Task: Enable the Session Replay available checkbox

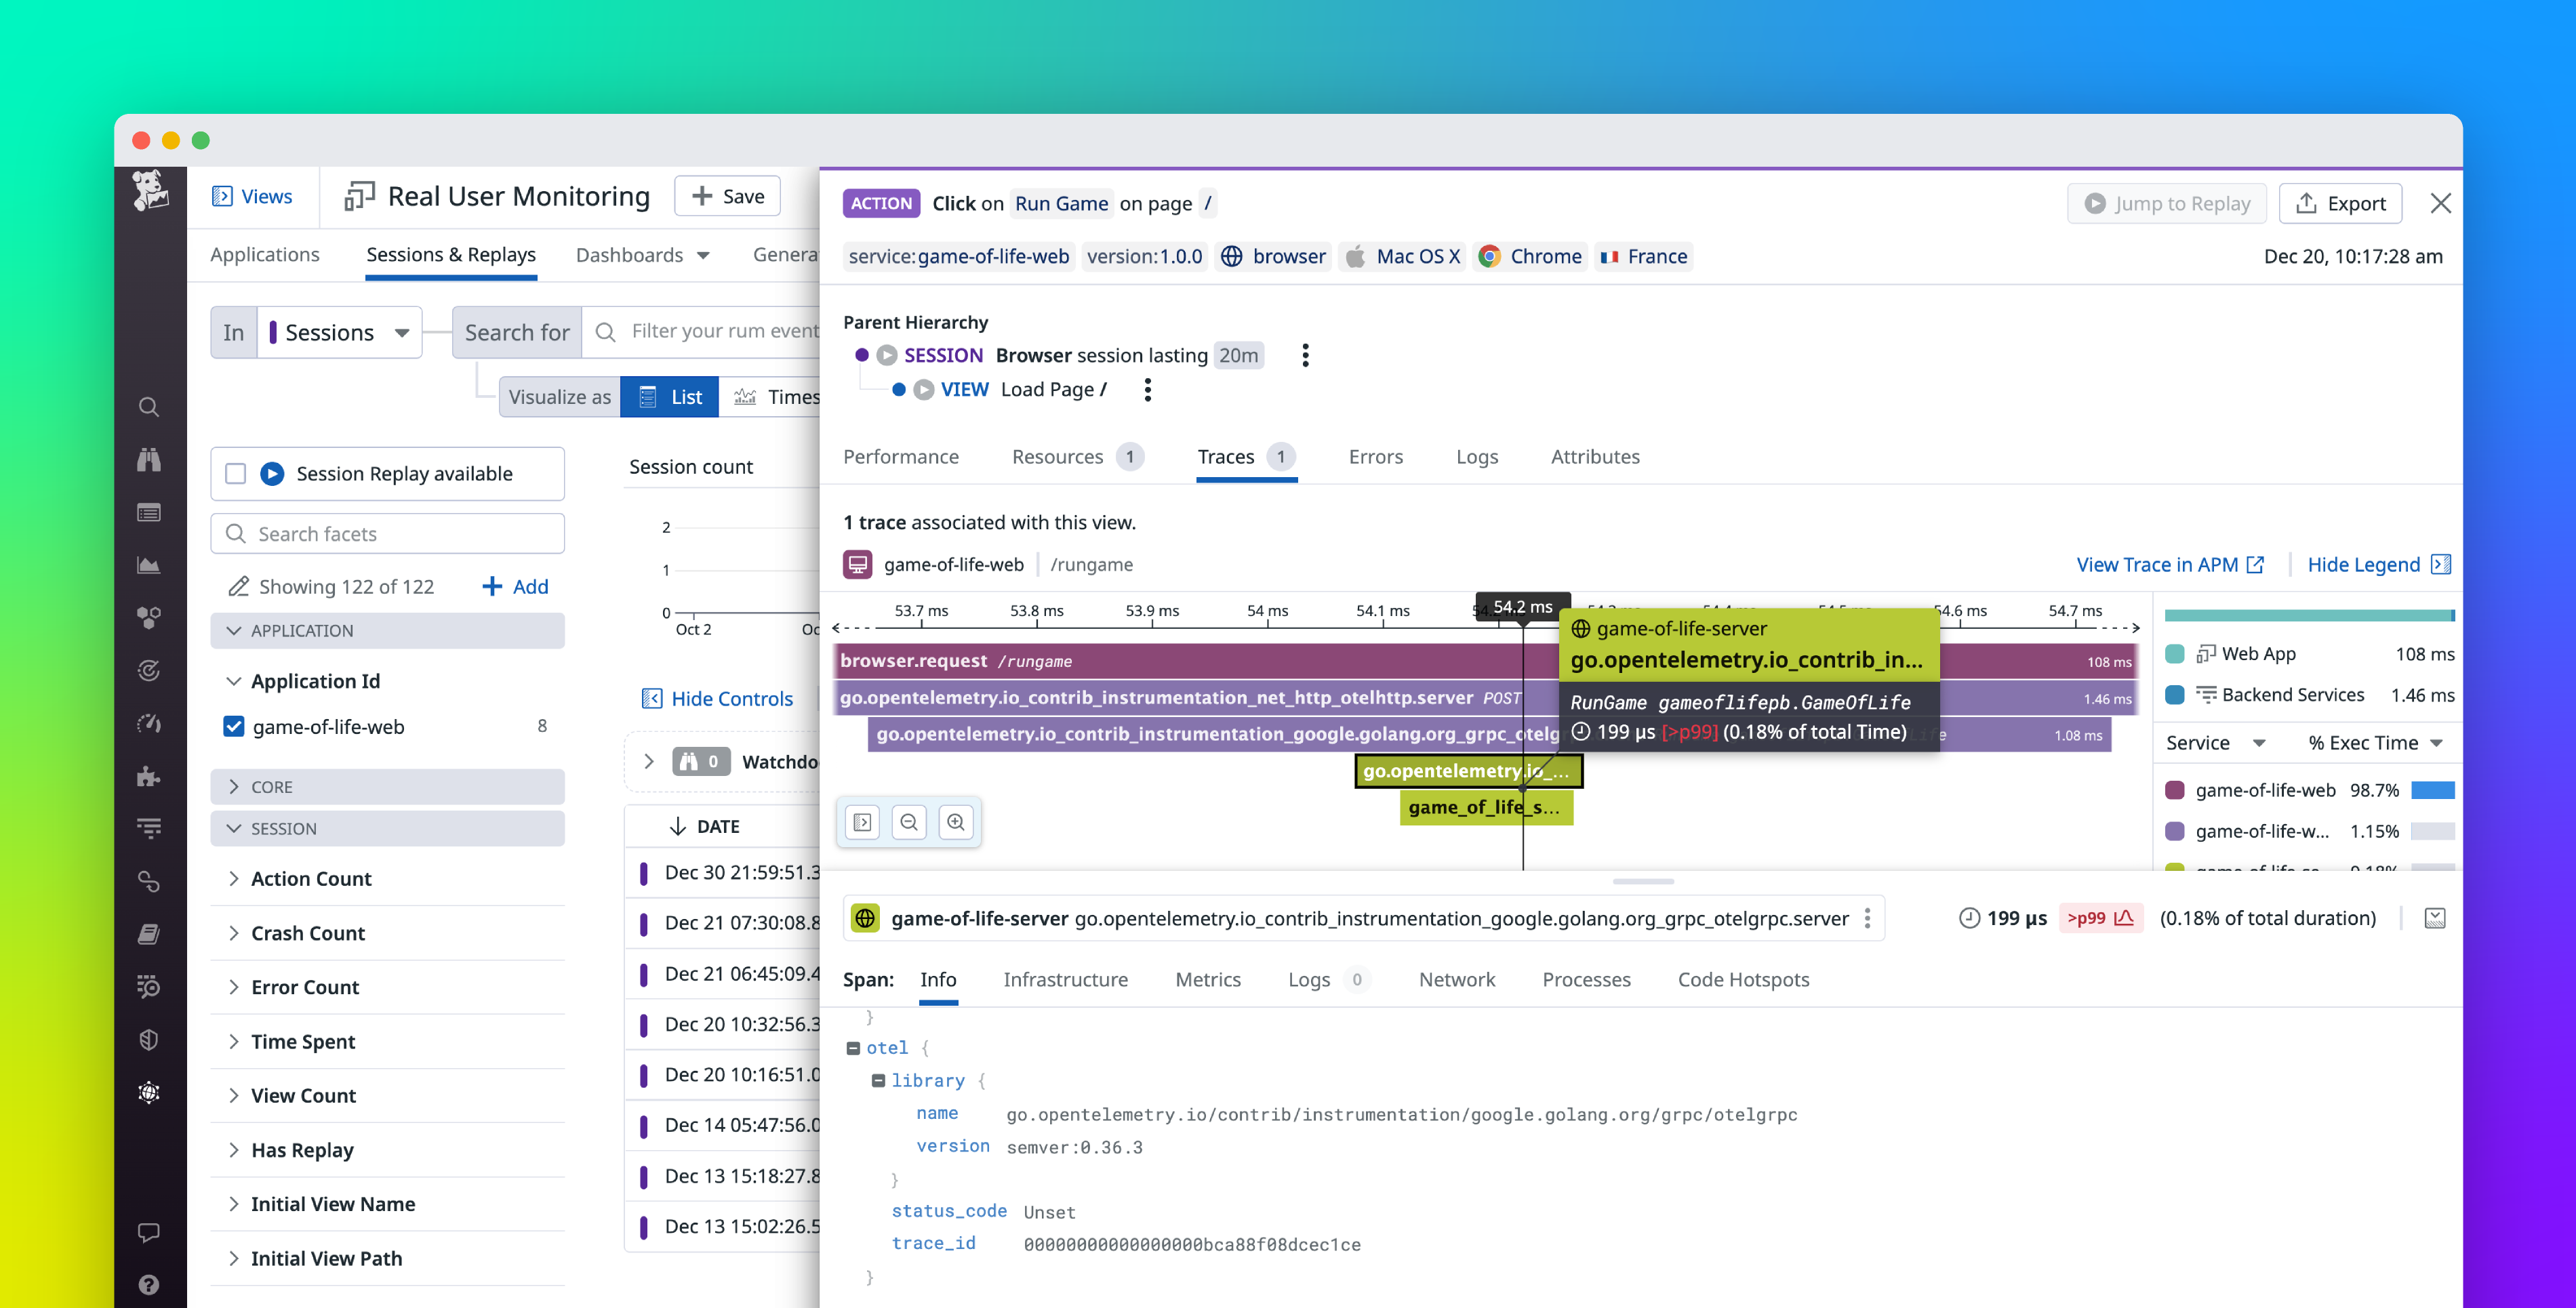Action: click(x=234, y=473)
